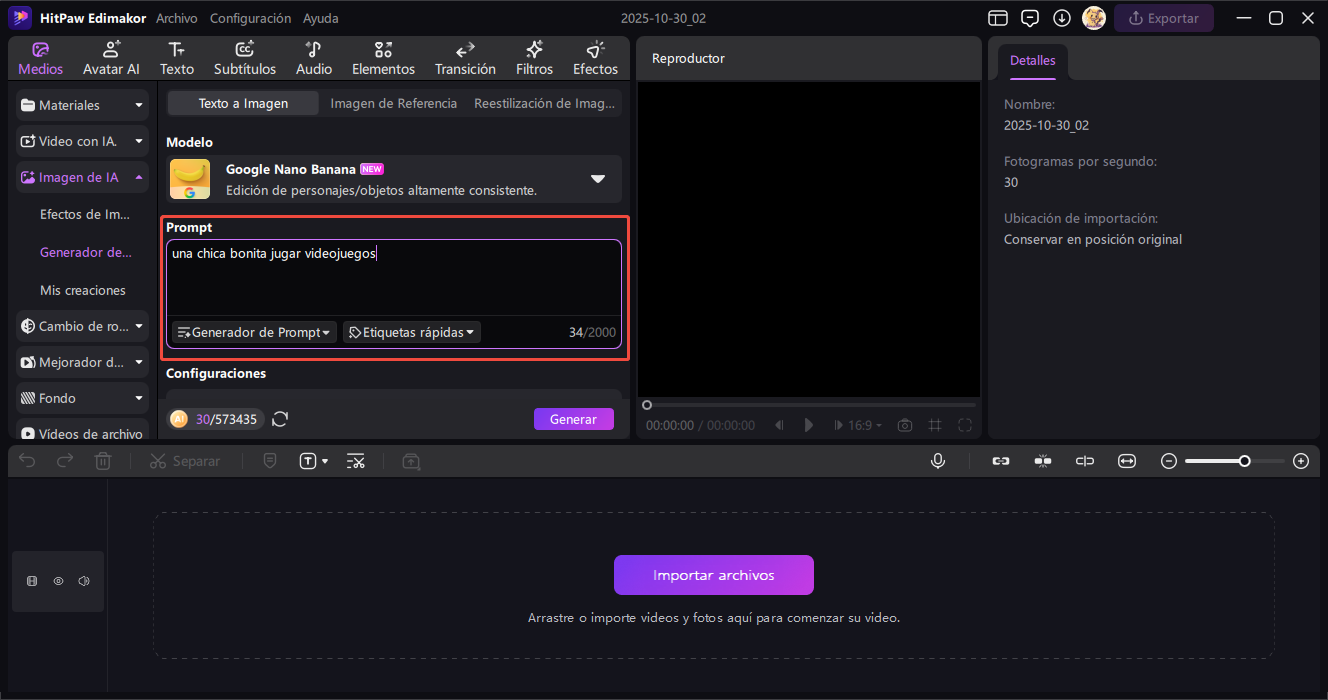Image resolution: width=1328 pixels, height=700 pixels.
Task: Toggle track visibility eye icon
Action: tap(58, 581)
